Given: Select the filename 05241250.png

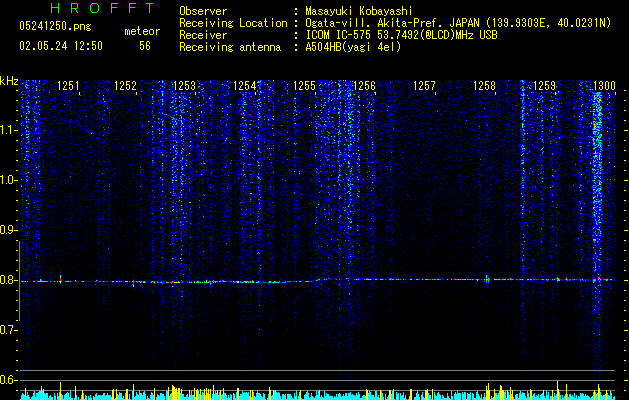Looking at the screenshot, I should (55, 26).
